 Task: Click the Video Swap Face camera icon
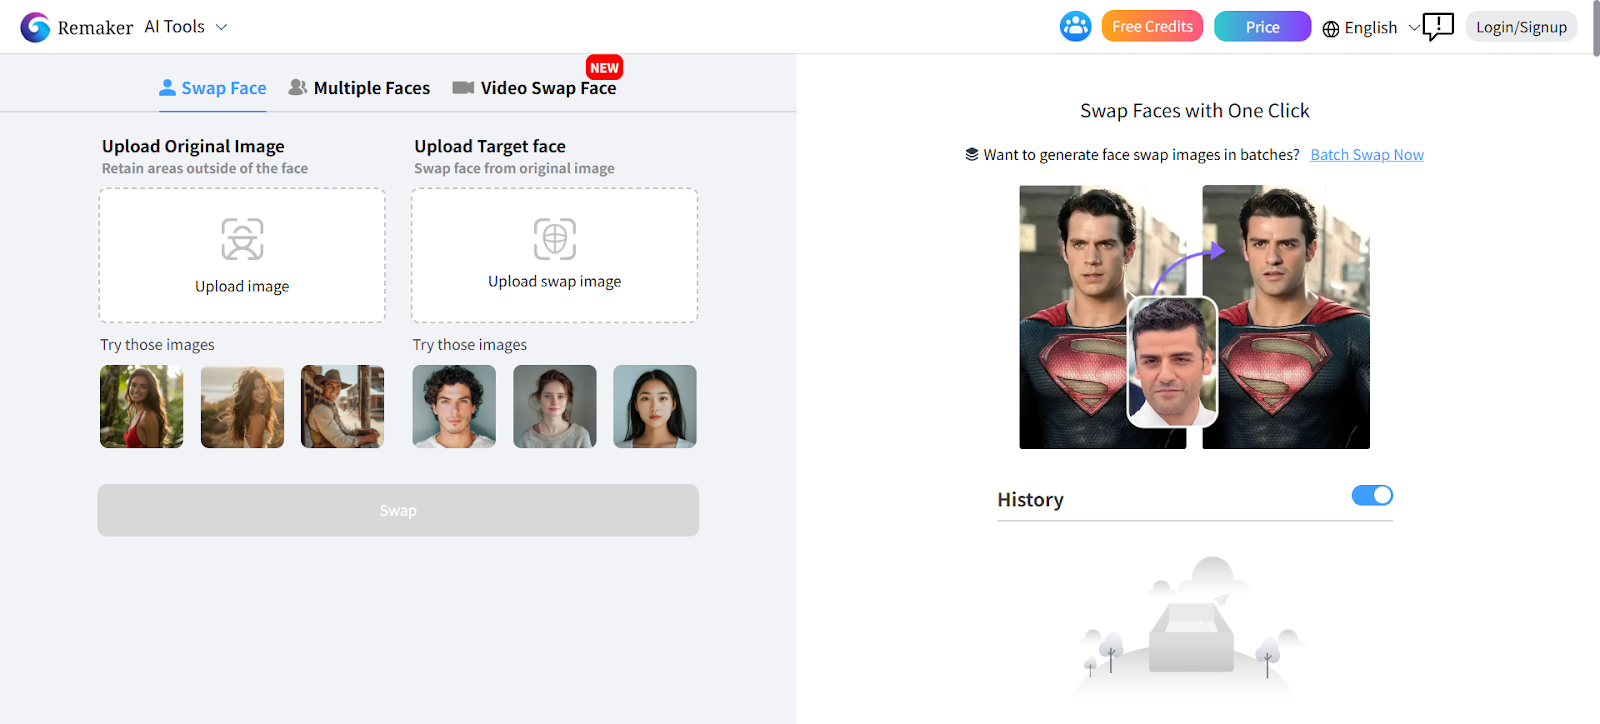[x=463, y=88]
